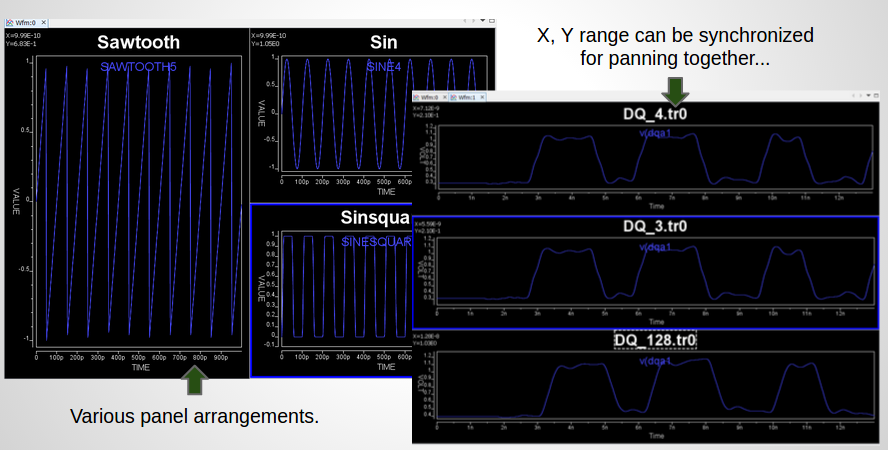Select the SAWTOOTH5 trace legend label
This screenshot has width=888, height=450.
point(138,67)
